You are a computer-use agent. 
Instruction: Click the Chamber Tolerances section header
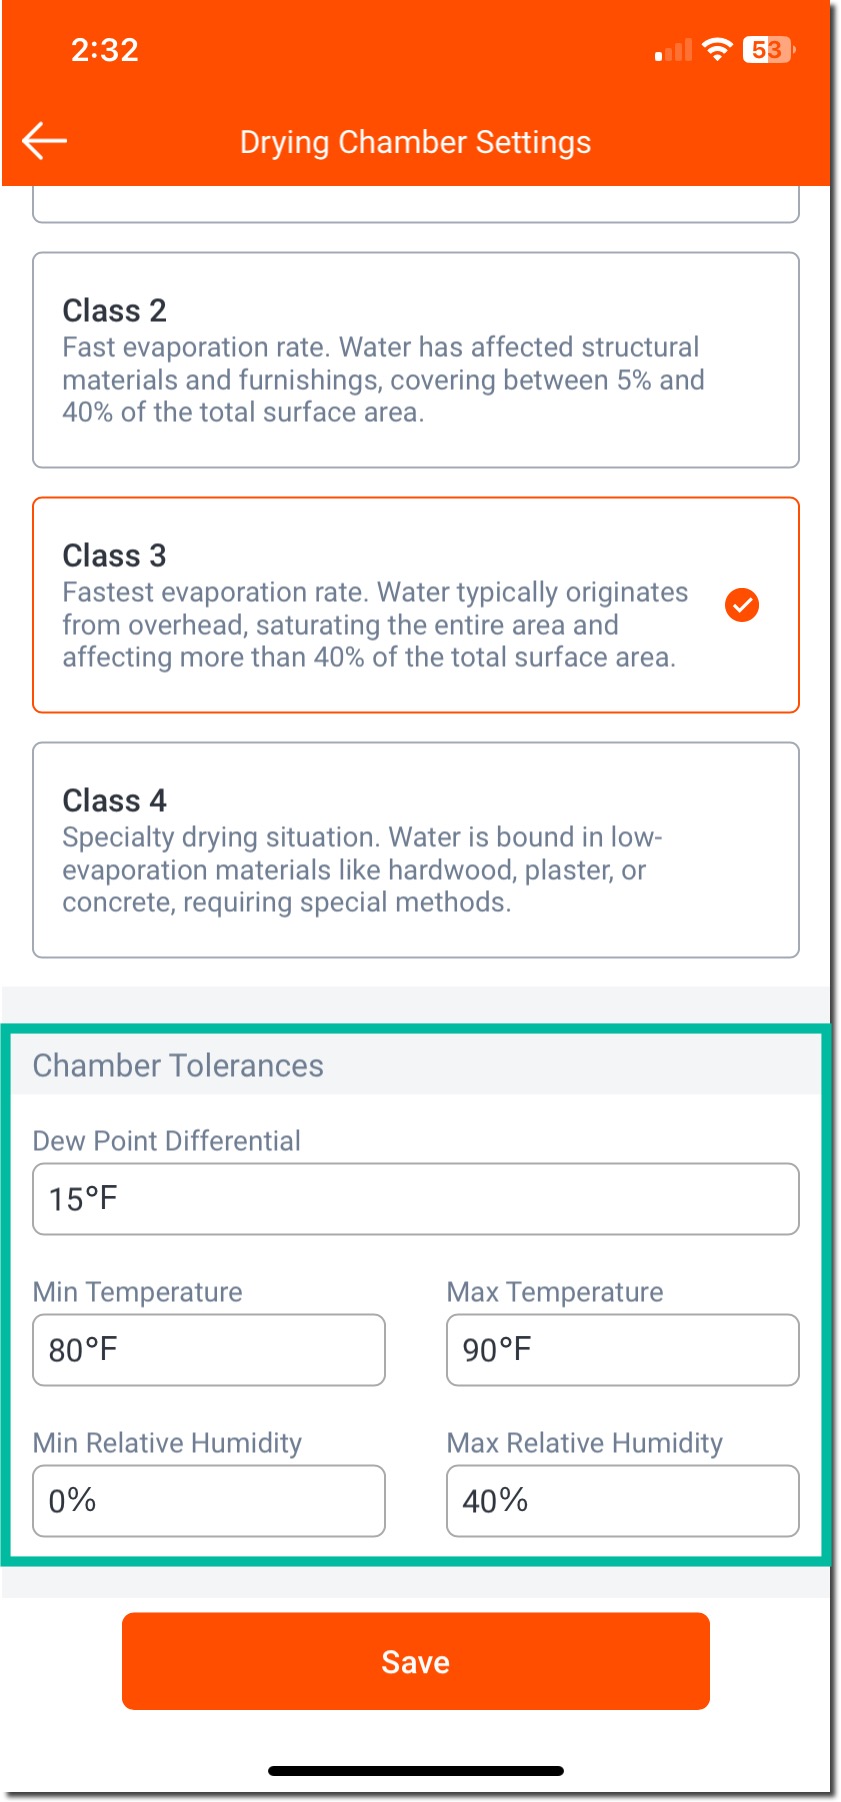(x=178, y=1066)
